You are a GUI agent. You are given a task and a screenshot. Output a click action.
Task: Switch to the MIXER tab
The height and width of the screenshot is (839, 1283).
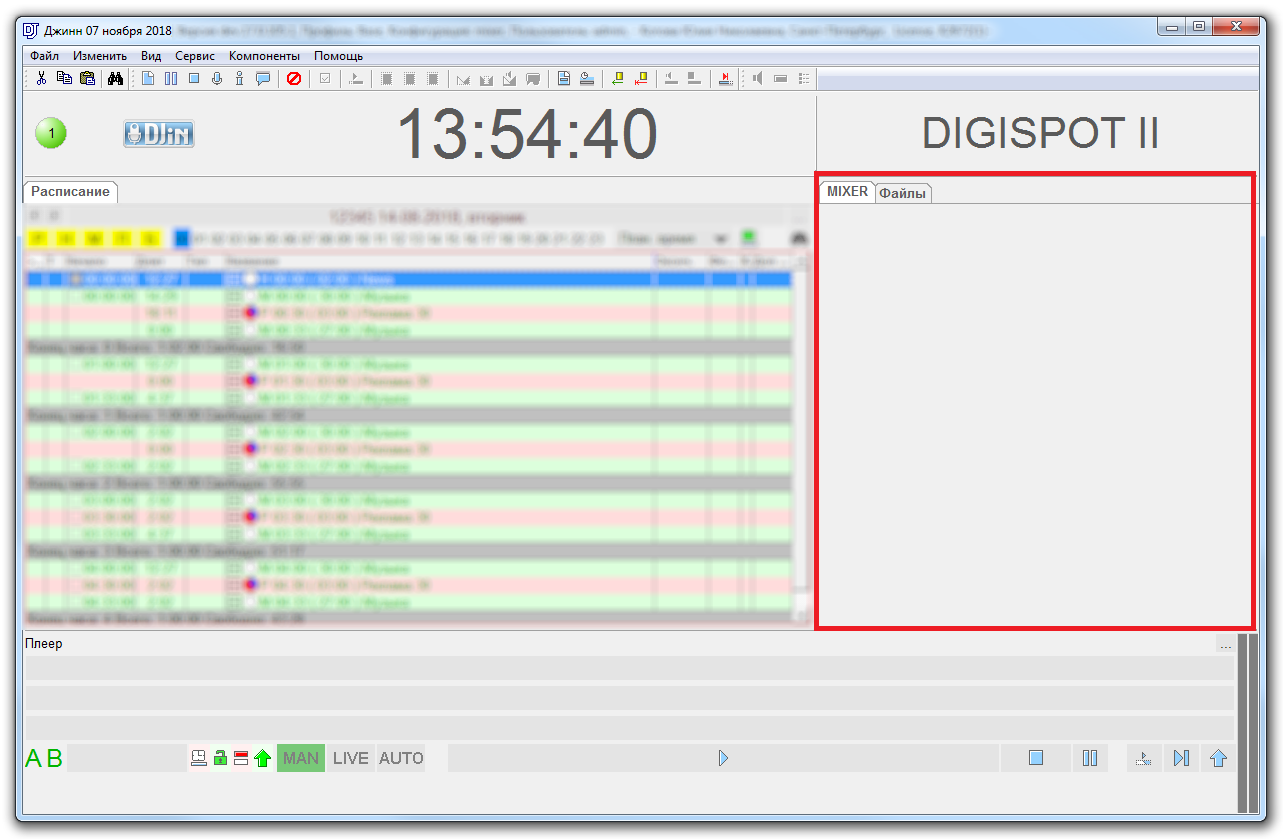click(x=847, y=191)
